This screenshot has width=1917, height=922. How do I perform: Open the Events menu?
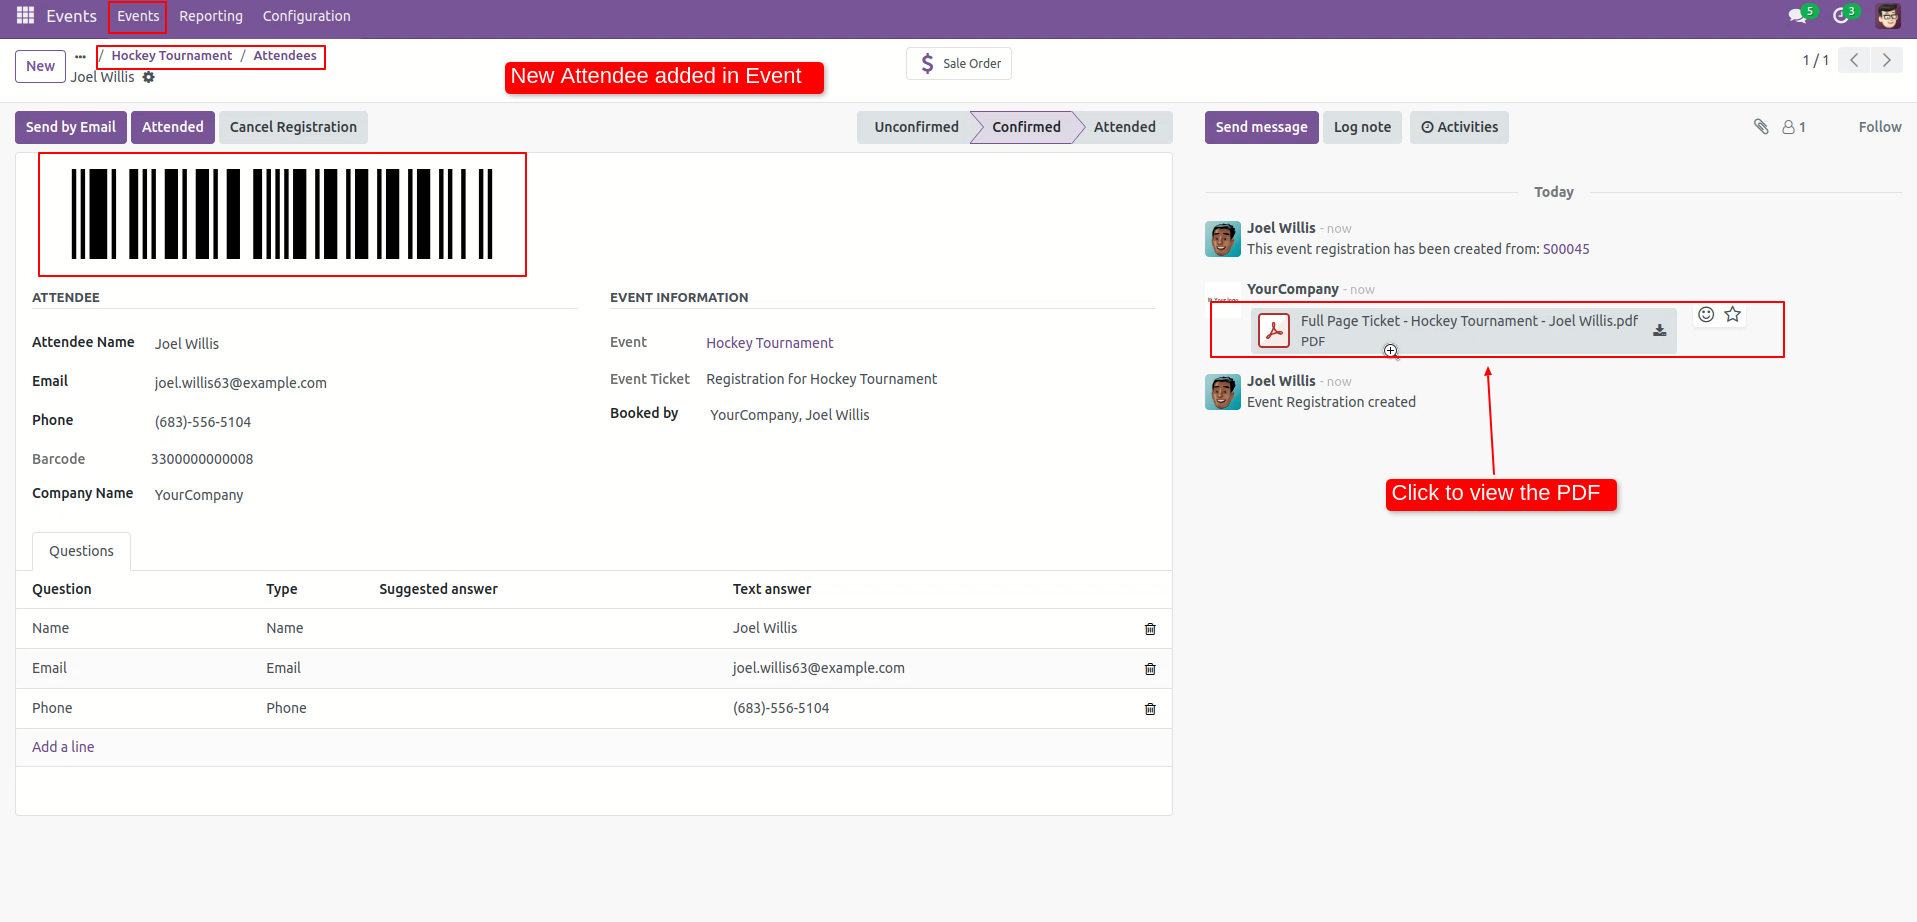(x=138, y=16)
